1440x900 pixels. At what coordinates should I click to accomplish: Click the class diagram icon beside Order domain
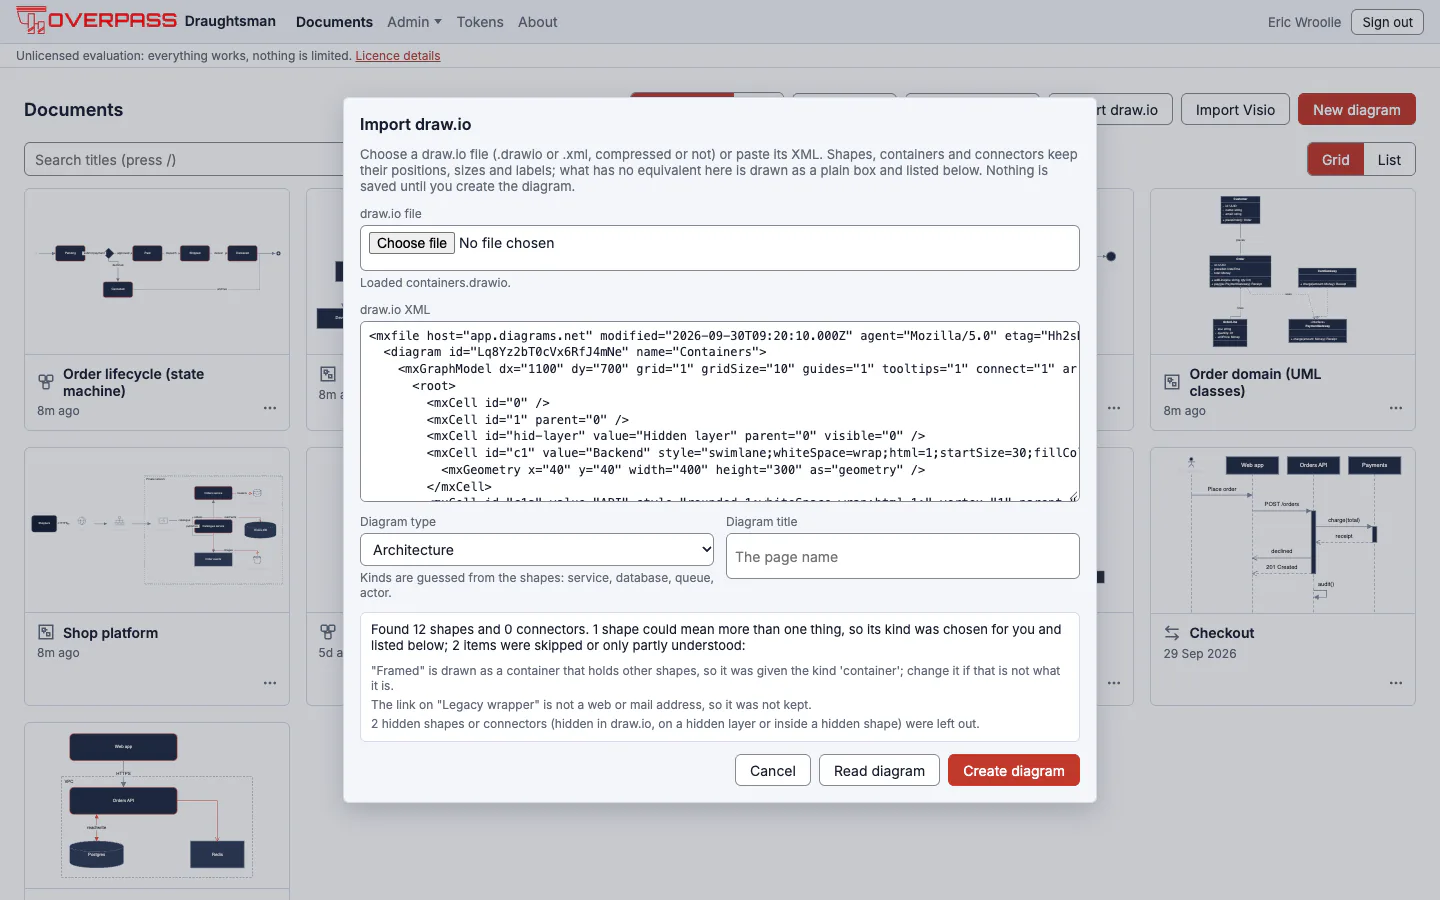1172,382
